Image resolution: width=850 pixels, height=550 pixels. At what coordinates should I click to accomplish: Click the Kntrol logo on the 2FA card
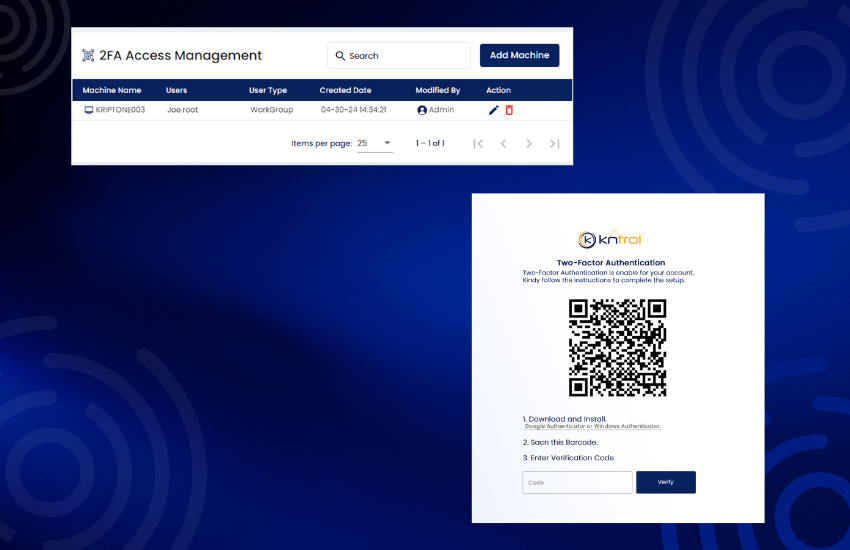tap(610, 239)
